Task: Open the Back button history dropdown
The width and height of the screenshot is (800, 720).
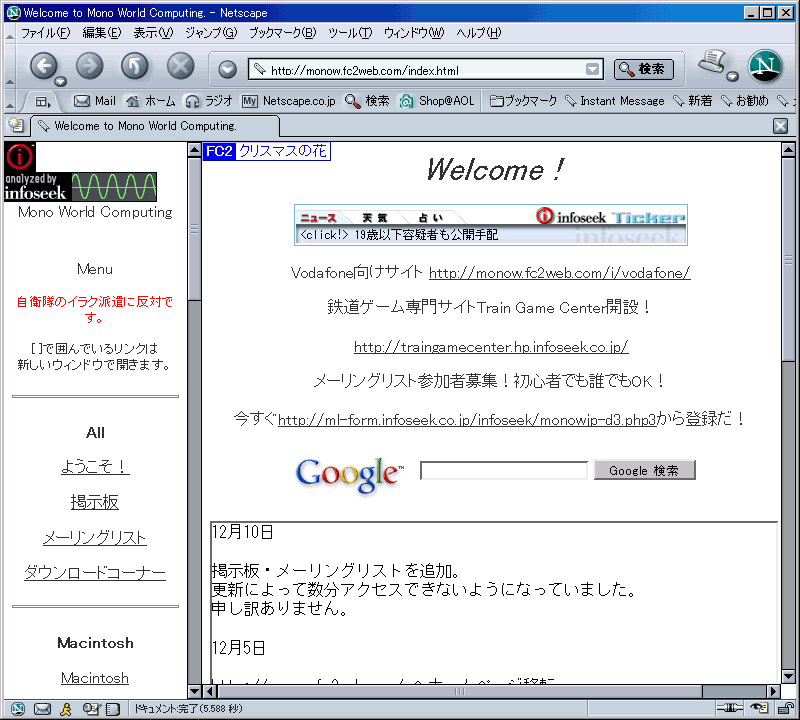Action: click(x=61, y=82)
